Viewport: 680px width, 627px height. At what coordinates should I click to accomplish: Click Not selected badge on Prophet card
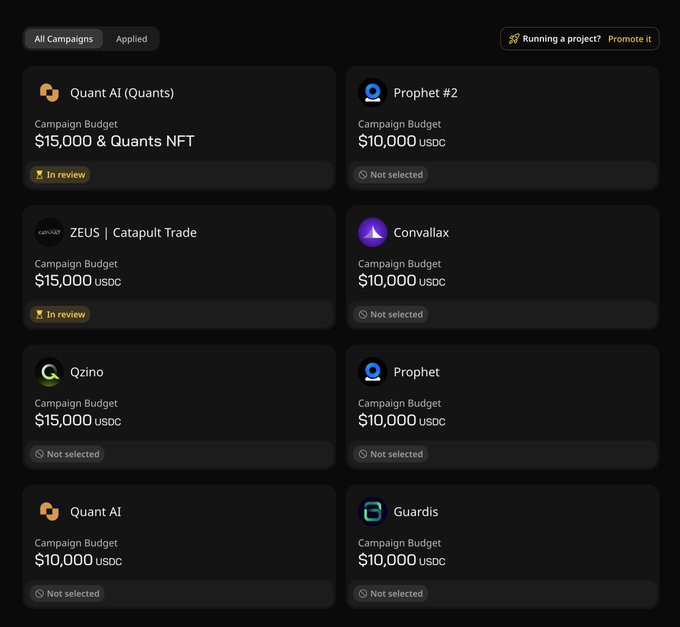pos(390,454)
